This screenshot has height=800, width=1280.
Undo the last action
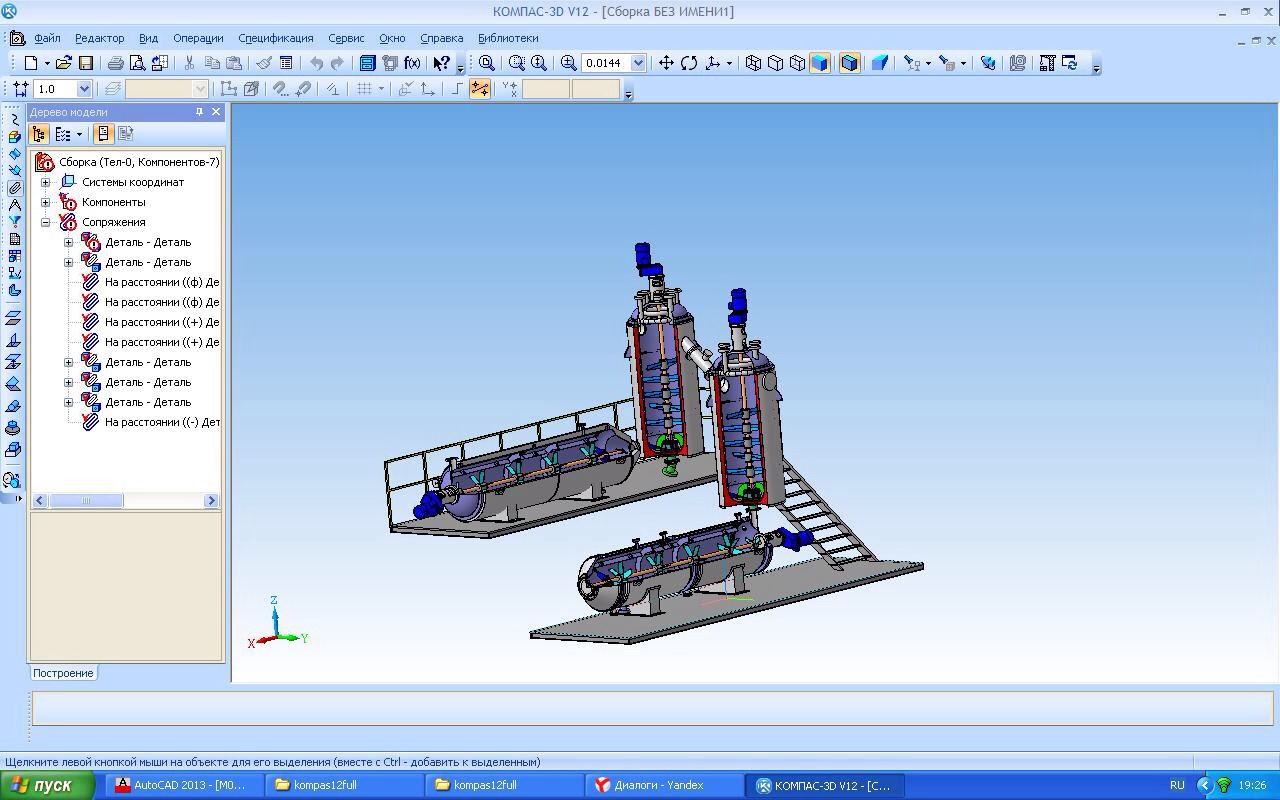[x=316, y=63]
